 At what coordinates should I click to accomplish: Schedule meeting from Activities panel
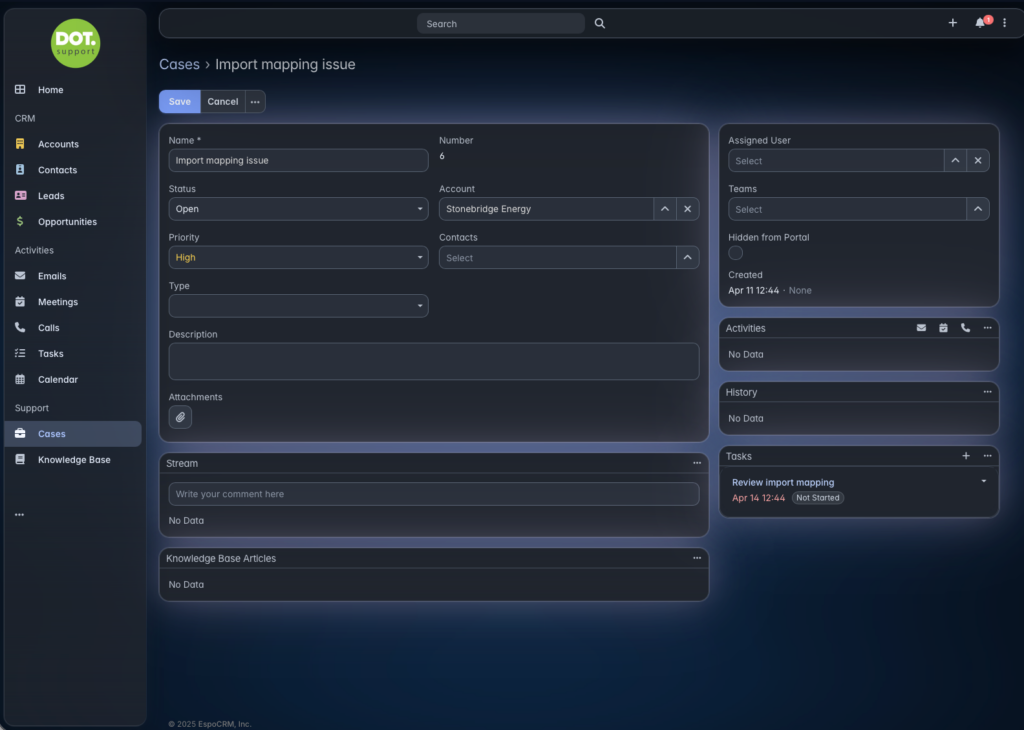[944, 328]
